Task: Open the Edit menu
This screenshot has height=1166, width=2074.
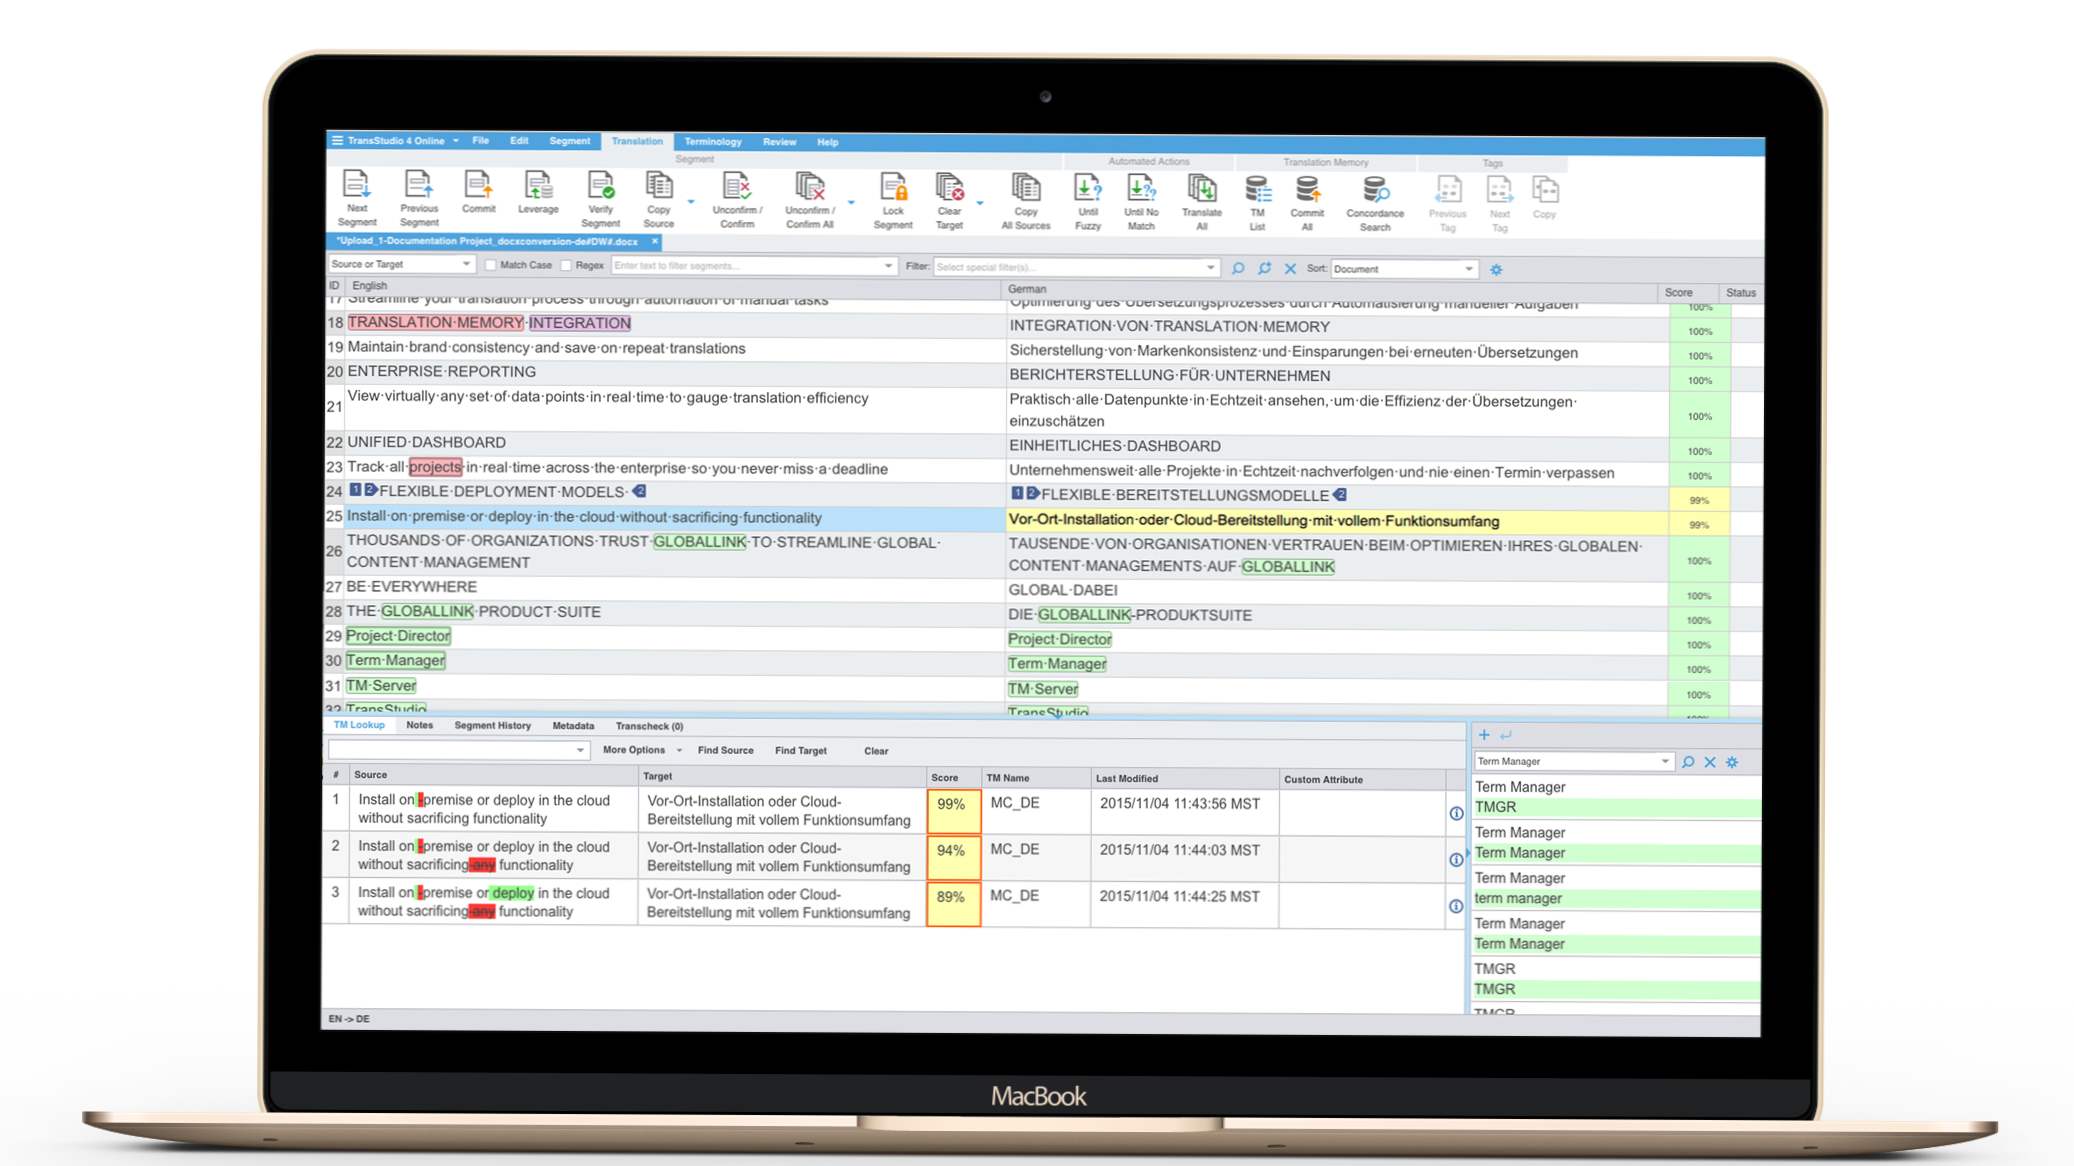Action: click(519, 141)
